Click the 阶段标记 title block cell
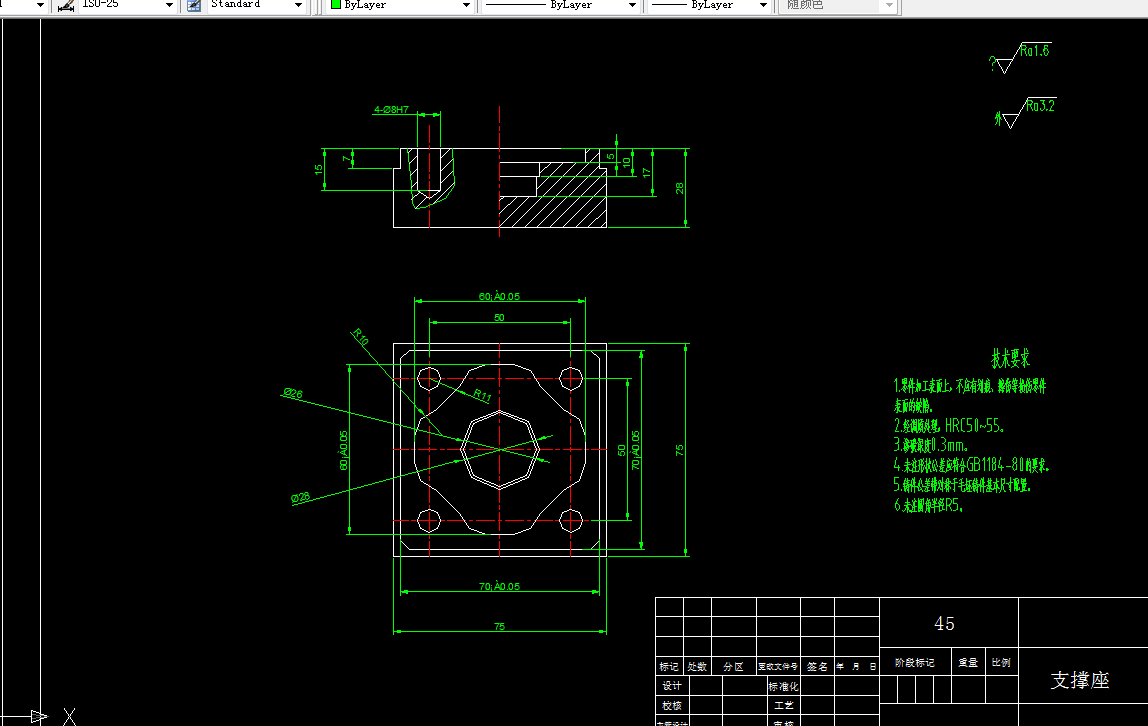Viewport: 1148px width, 726px height. pyautogui.click(x=914, y=662)
